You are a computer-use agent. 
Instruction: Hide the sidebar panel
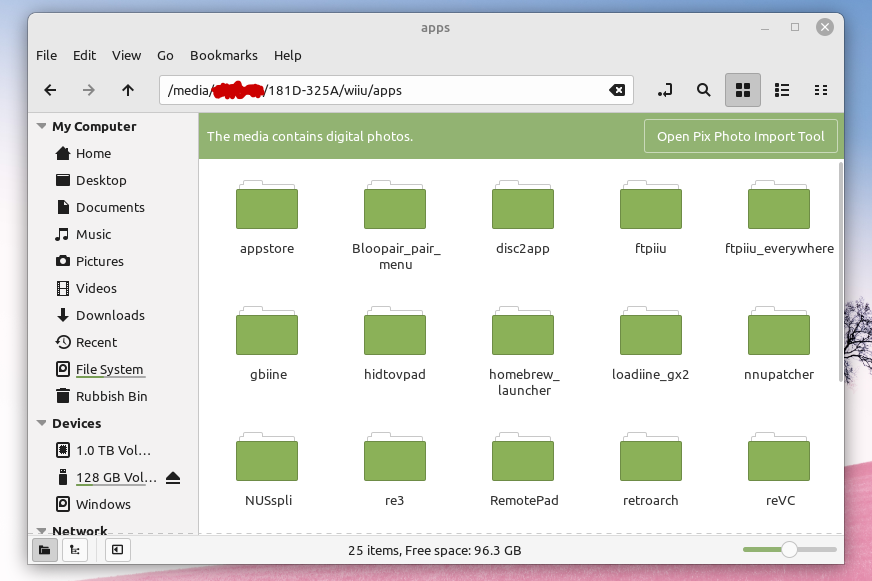[x=117, y=550]
